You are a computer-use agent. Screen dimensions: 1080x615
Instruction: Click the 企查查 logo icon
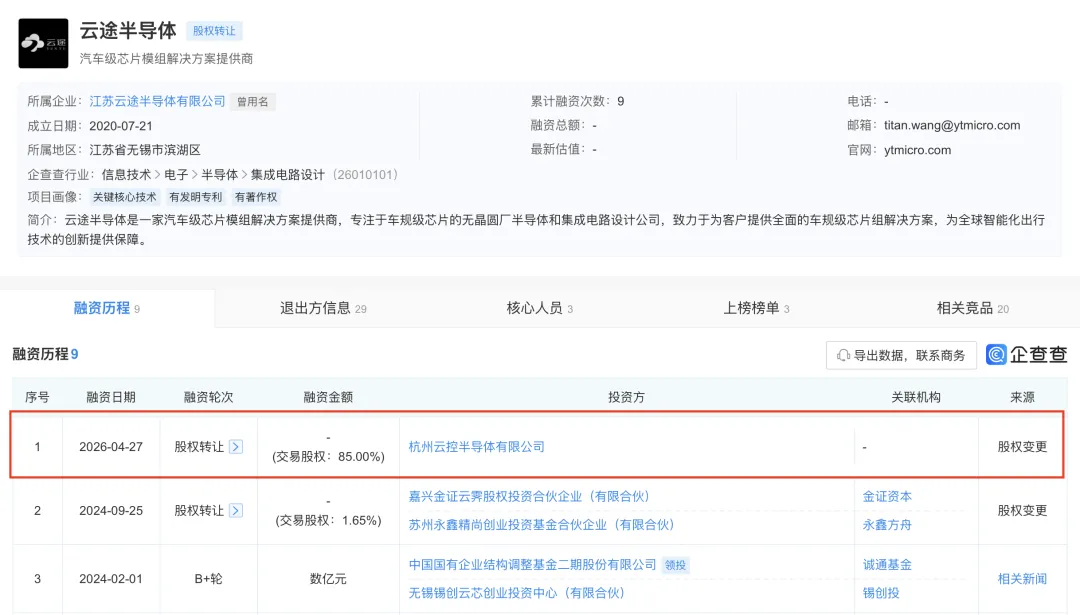[x=996, y=355]
